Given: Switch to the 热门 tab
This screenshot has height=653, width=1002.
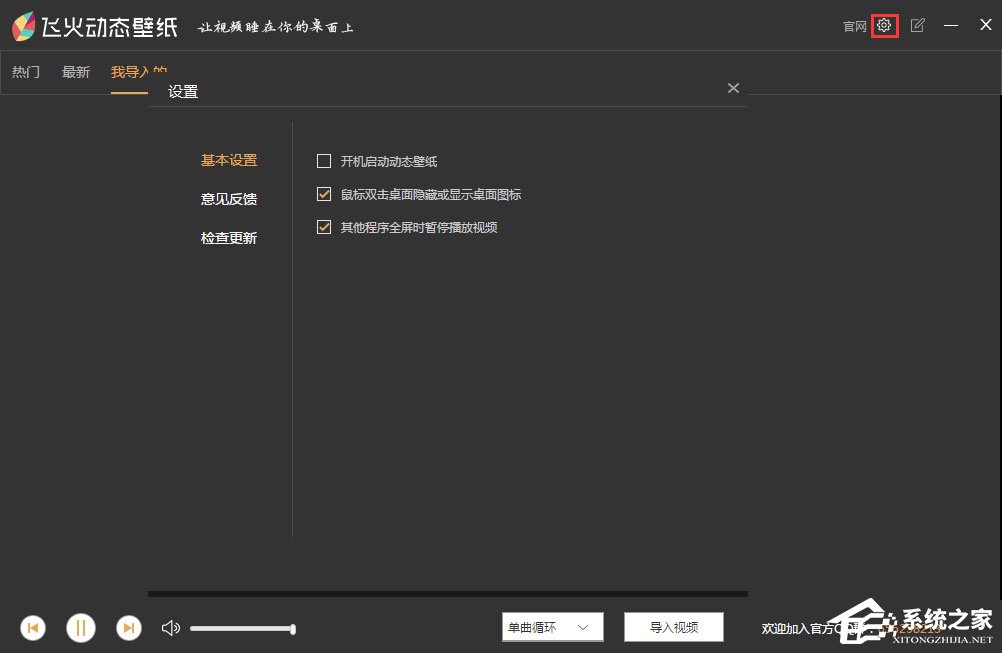Looking at the screenshot, I should click(x=26, y=72).
